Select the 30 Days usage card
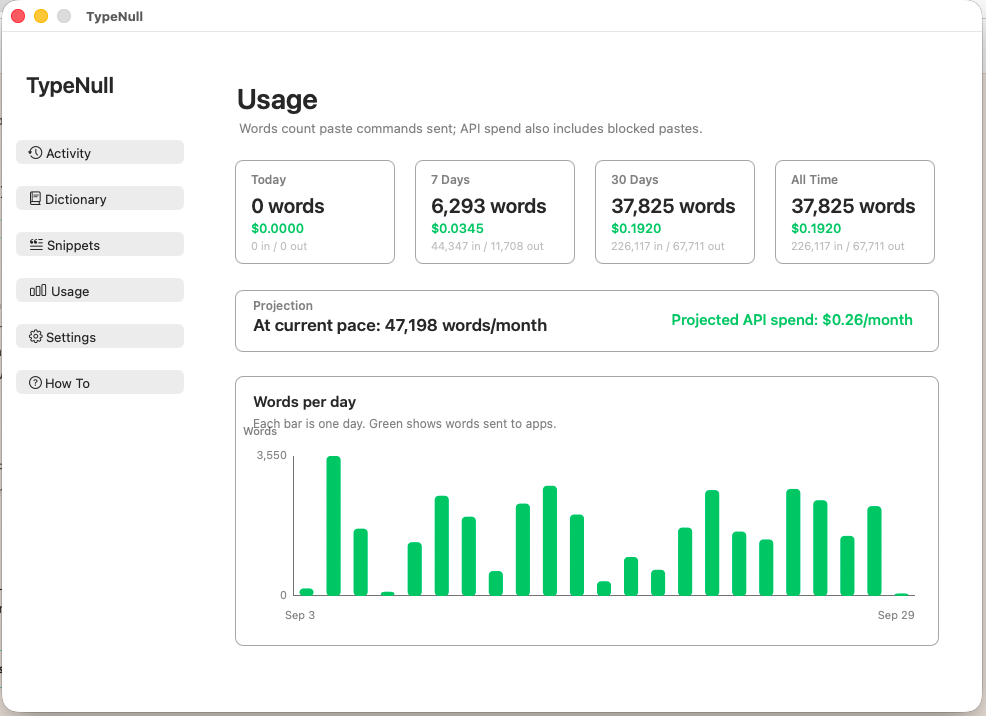Viewport: 986px width, 716px height. (675, 212)
